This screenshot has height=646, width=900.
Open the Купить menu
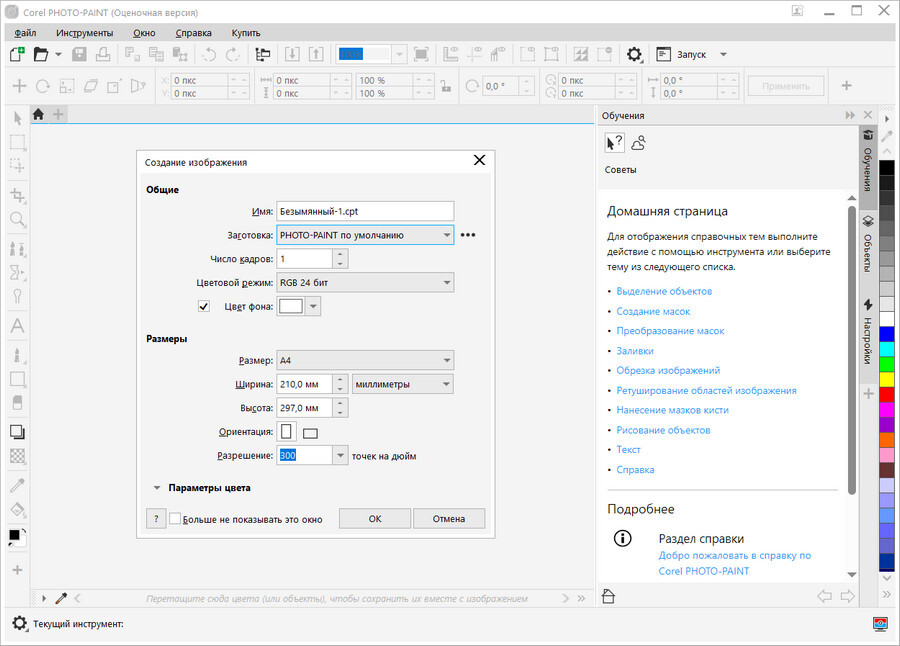[246, 33]
